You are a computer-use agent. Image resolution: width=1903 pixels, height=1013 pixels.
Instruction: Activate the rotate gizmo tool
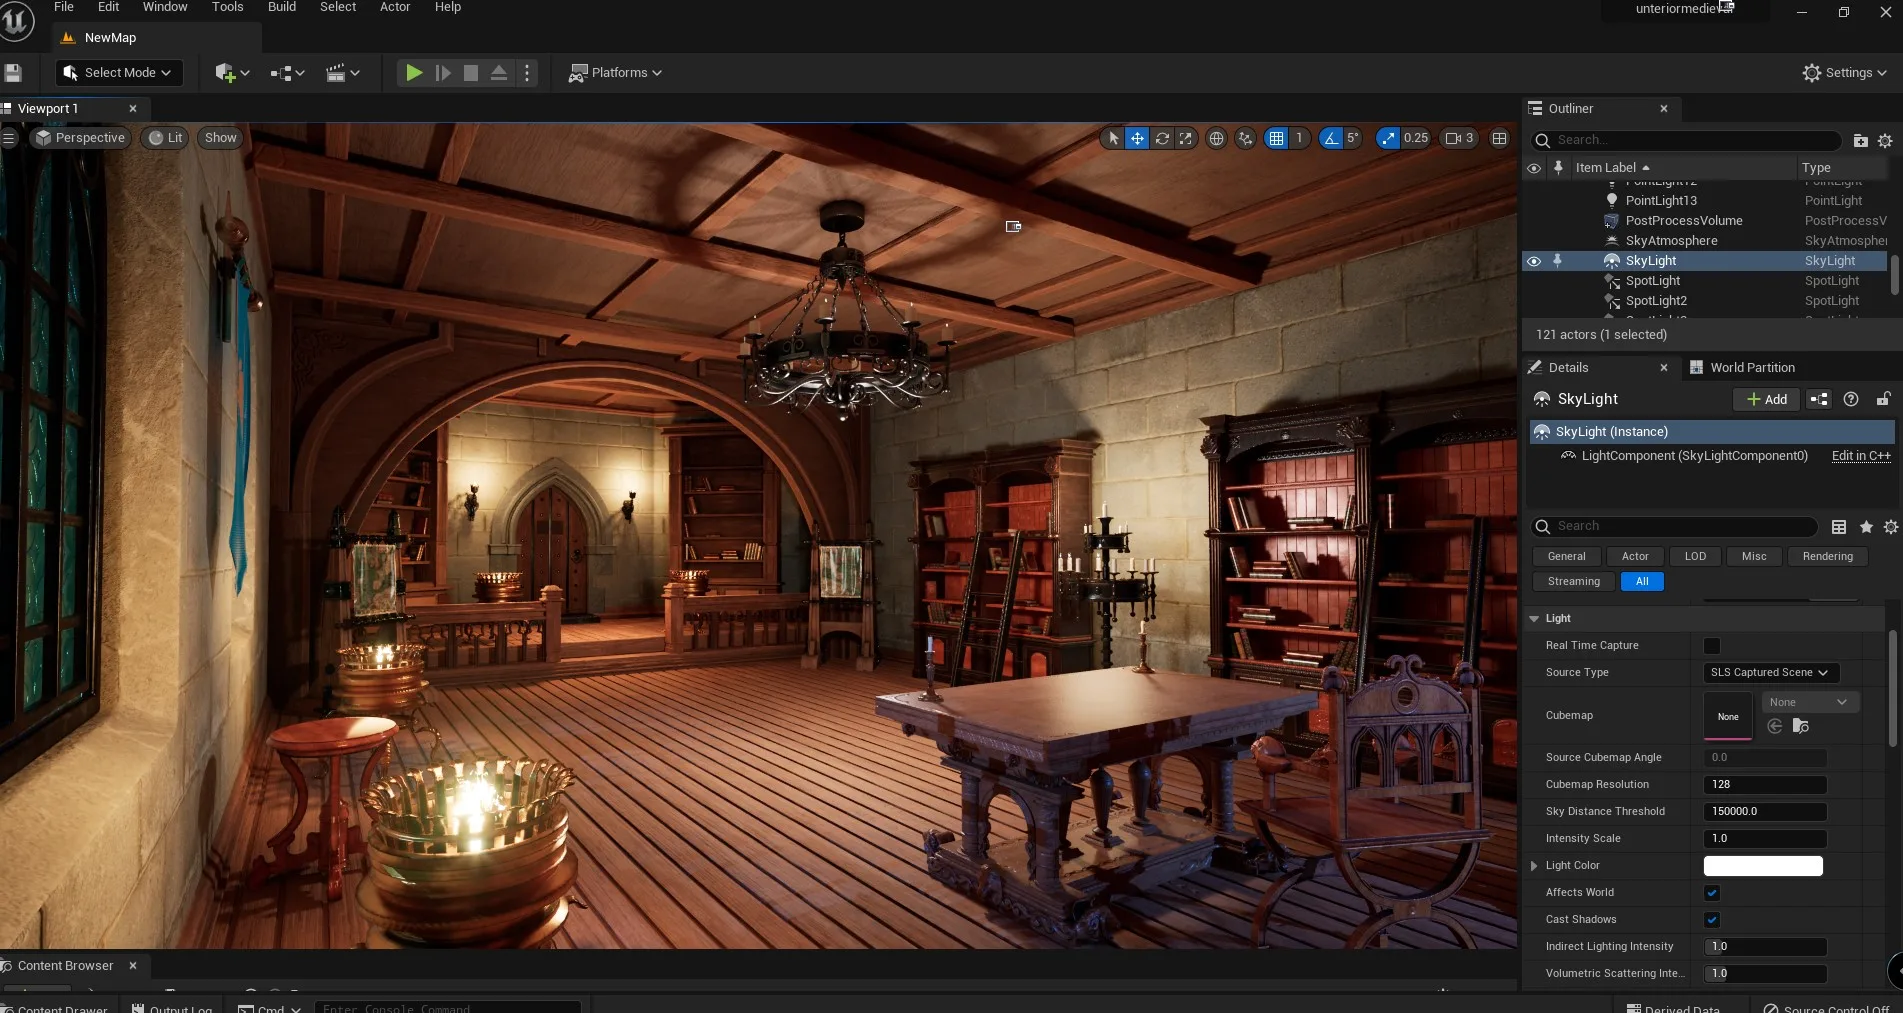coord(1162,139)
